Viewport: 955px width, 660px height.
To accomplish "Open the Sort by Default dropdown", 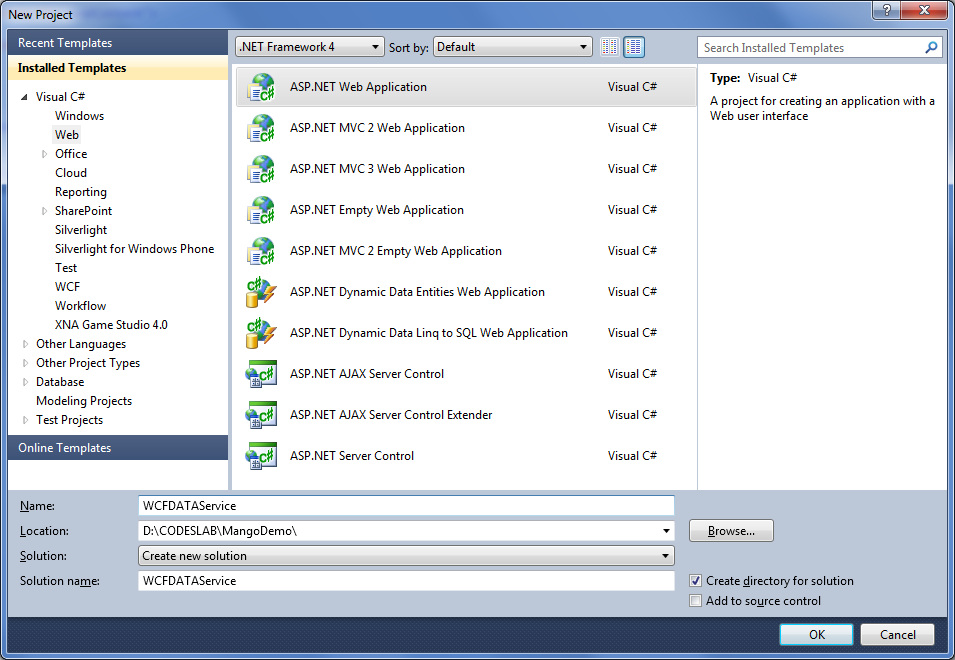I will 513,47.
